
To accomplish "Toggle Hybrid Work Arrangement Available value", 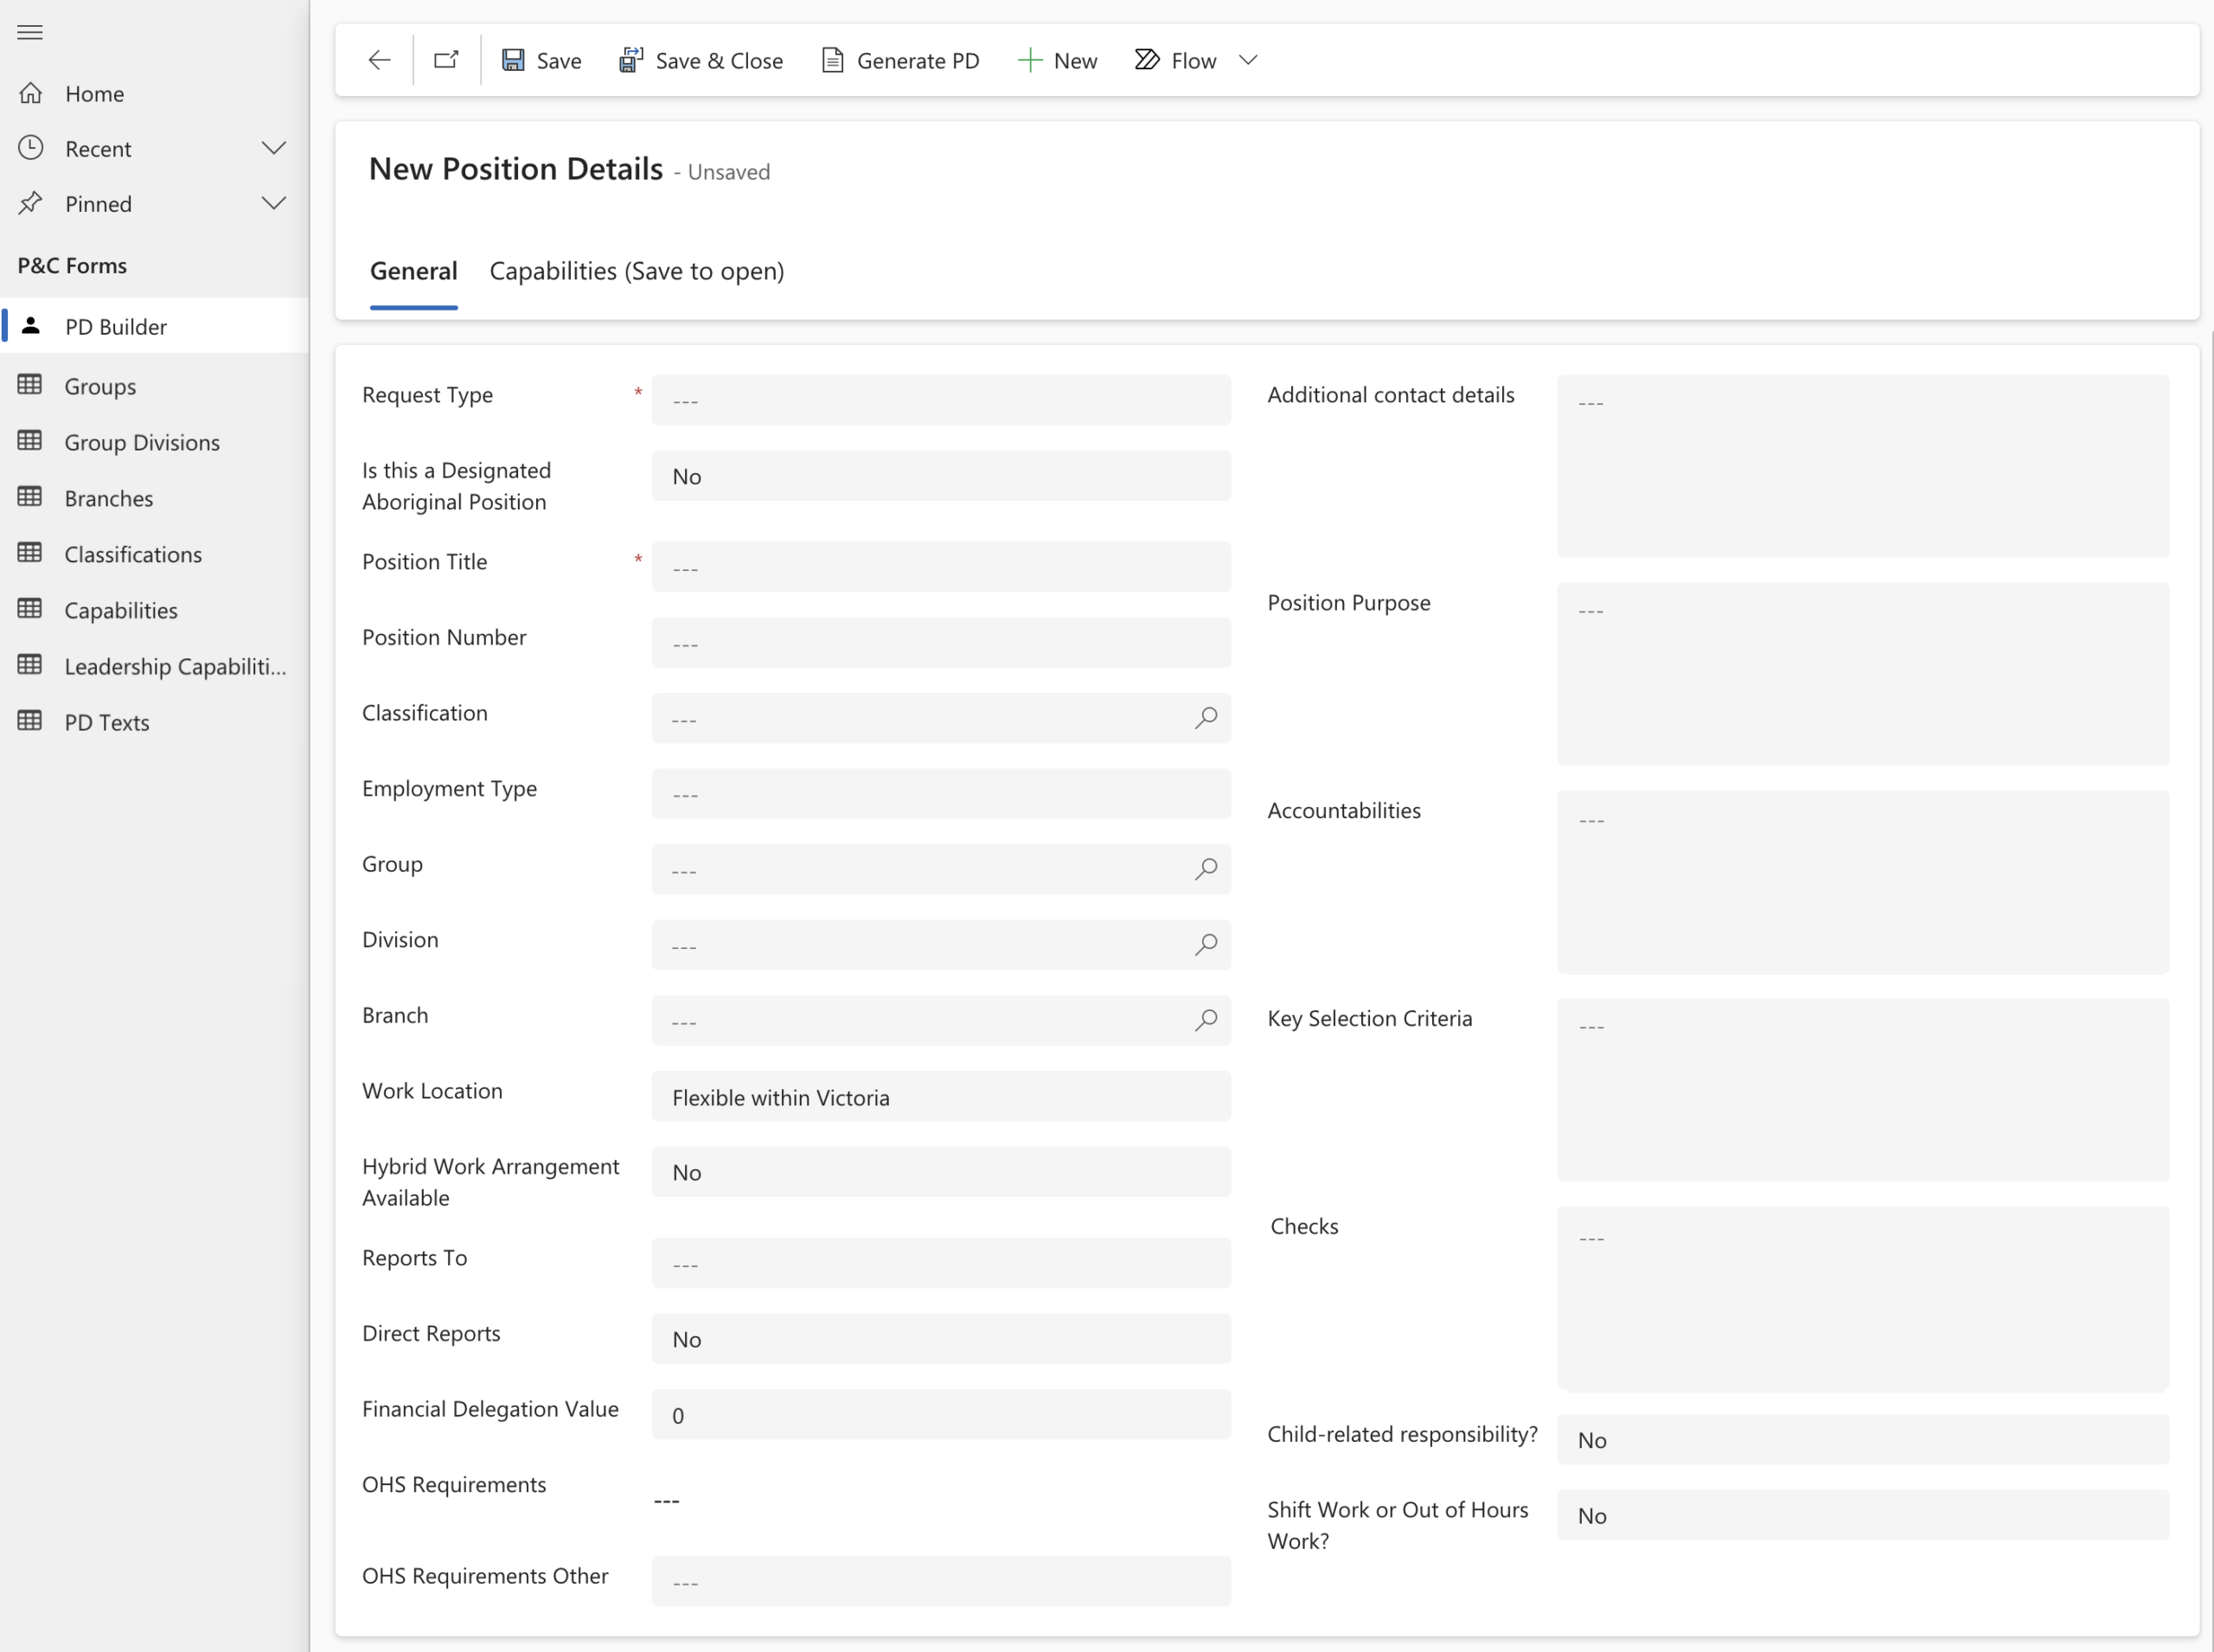I will pos(940,1172).
